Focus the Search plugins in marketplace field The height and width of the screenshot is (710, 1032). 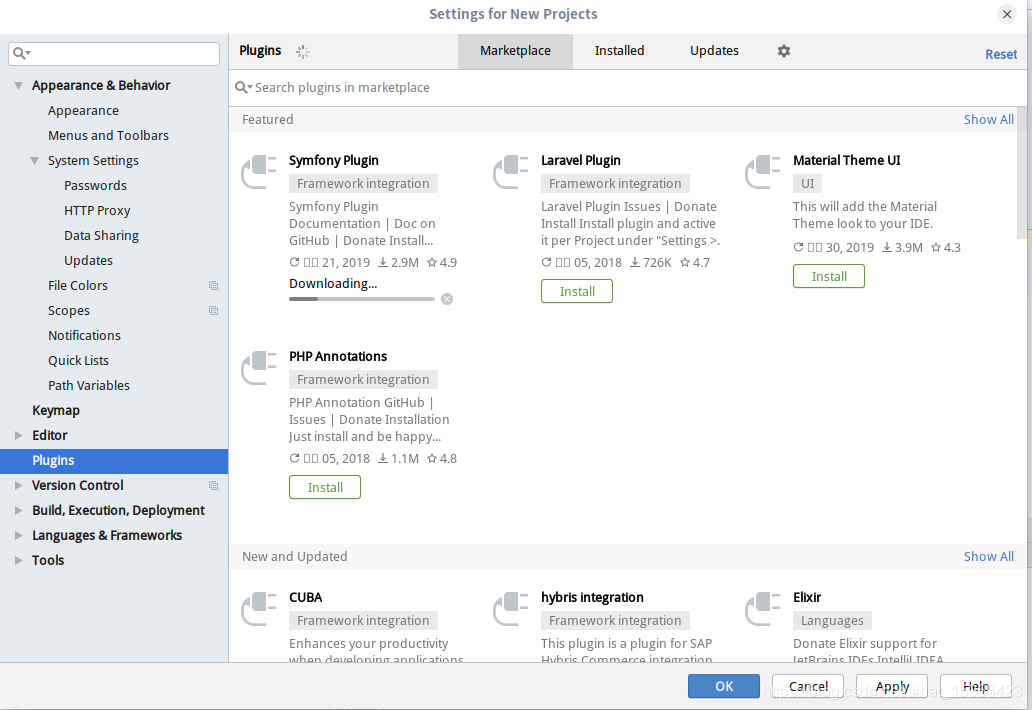630,88
